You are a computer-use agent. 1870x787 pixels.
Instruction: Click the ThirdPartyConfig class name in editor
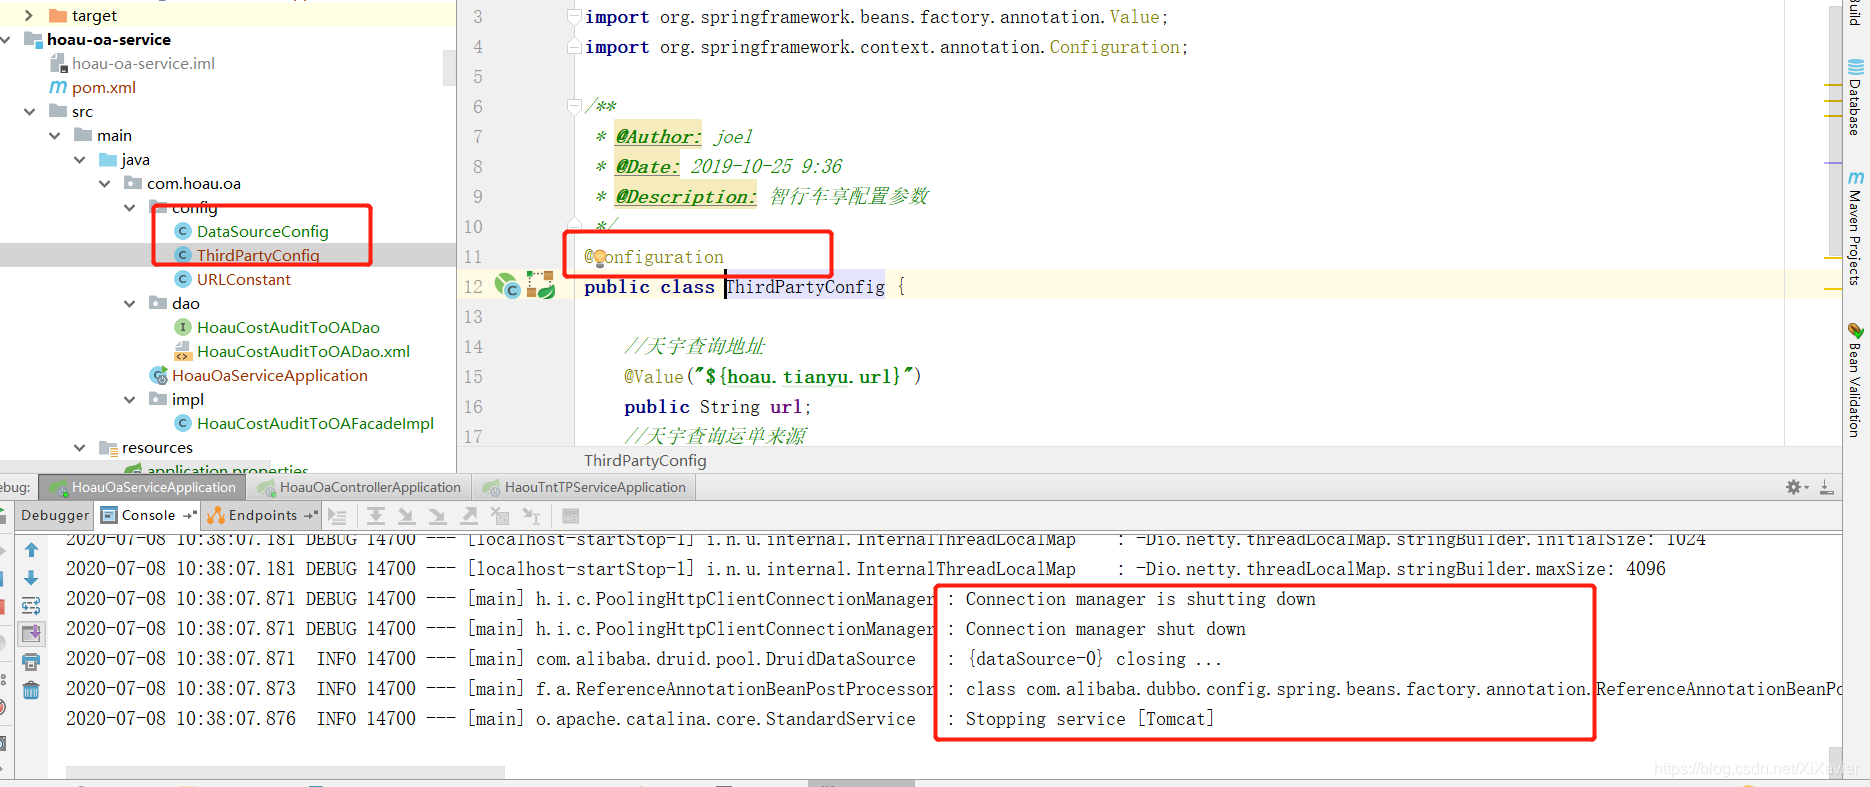pyautogui.click(x=805, y=287)
